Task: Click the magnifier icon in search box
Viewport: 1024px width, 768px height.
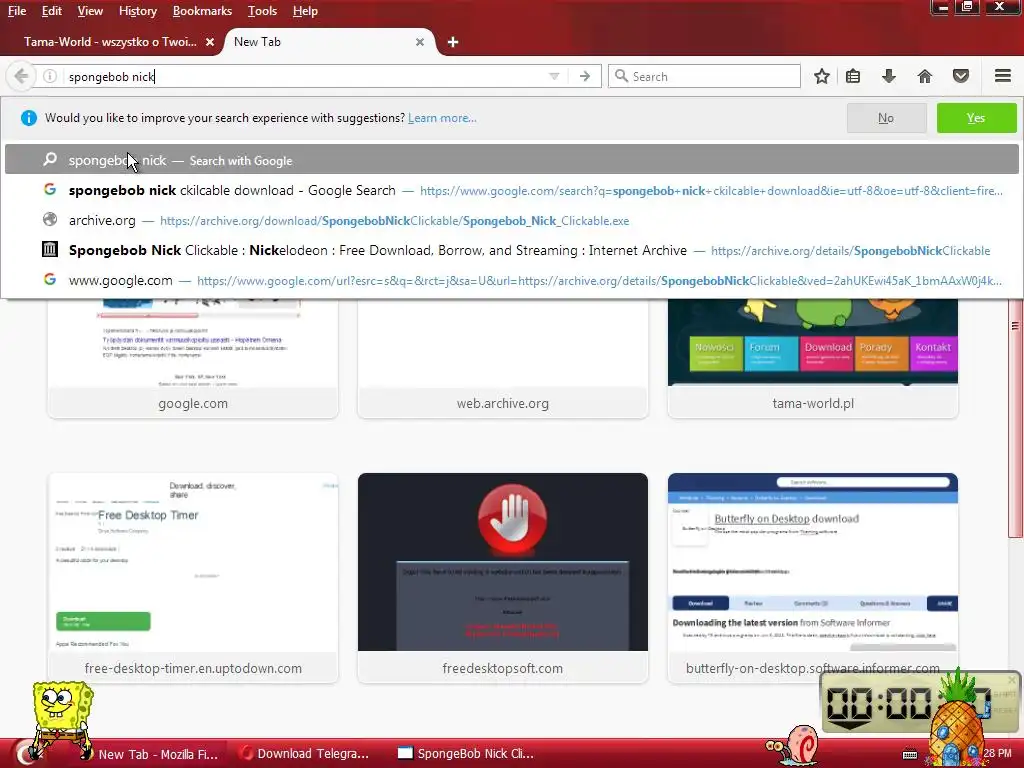Action: coord(622,76)
